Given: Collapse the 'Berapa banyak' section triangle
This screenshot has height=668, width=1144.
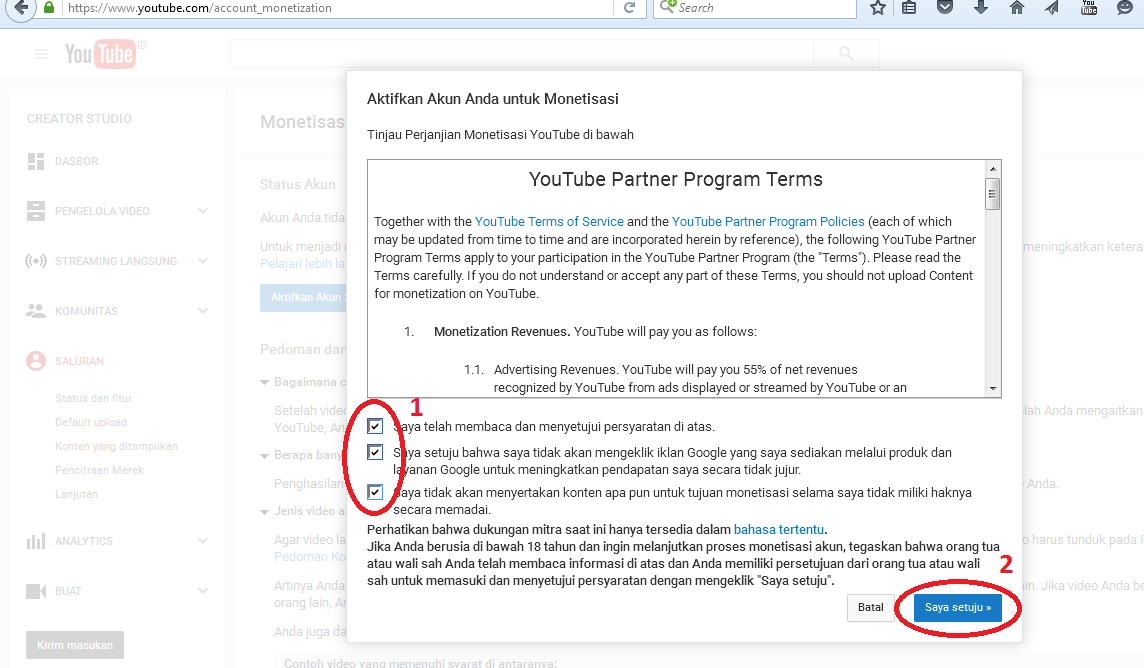Looking at the screenshot, I should (x=265, y=456).
